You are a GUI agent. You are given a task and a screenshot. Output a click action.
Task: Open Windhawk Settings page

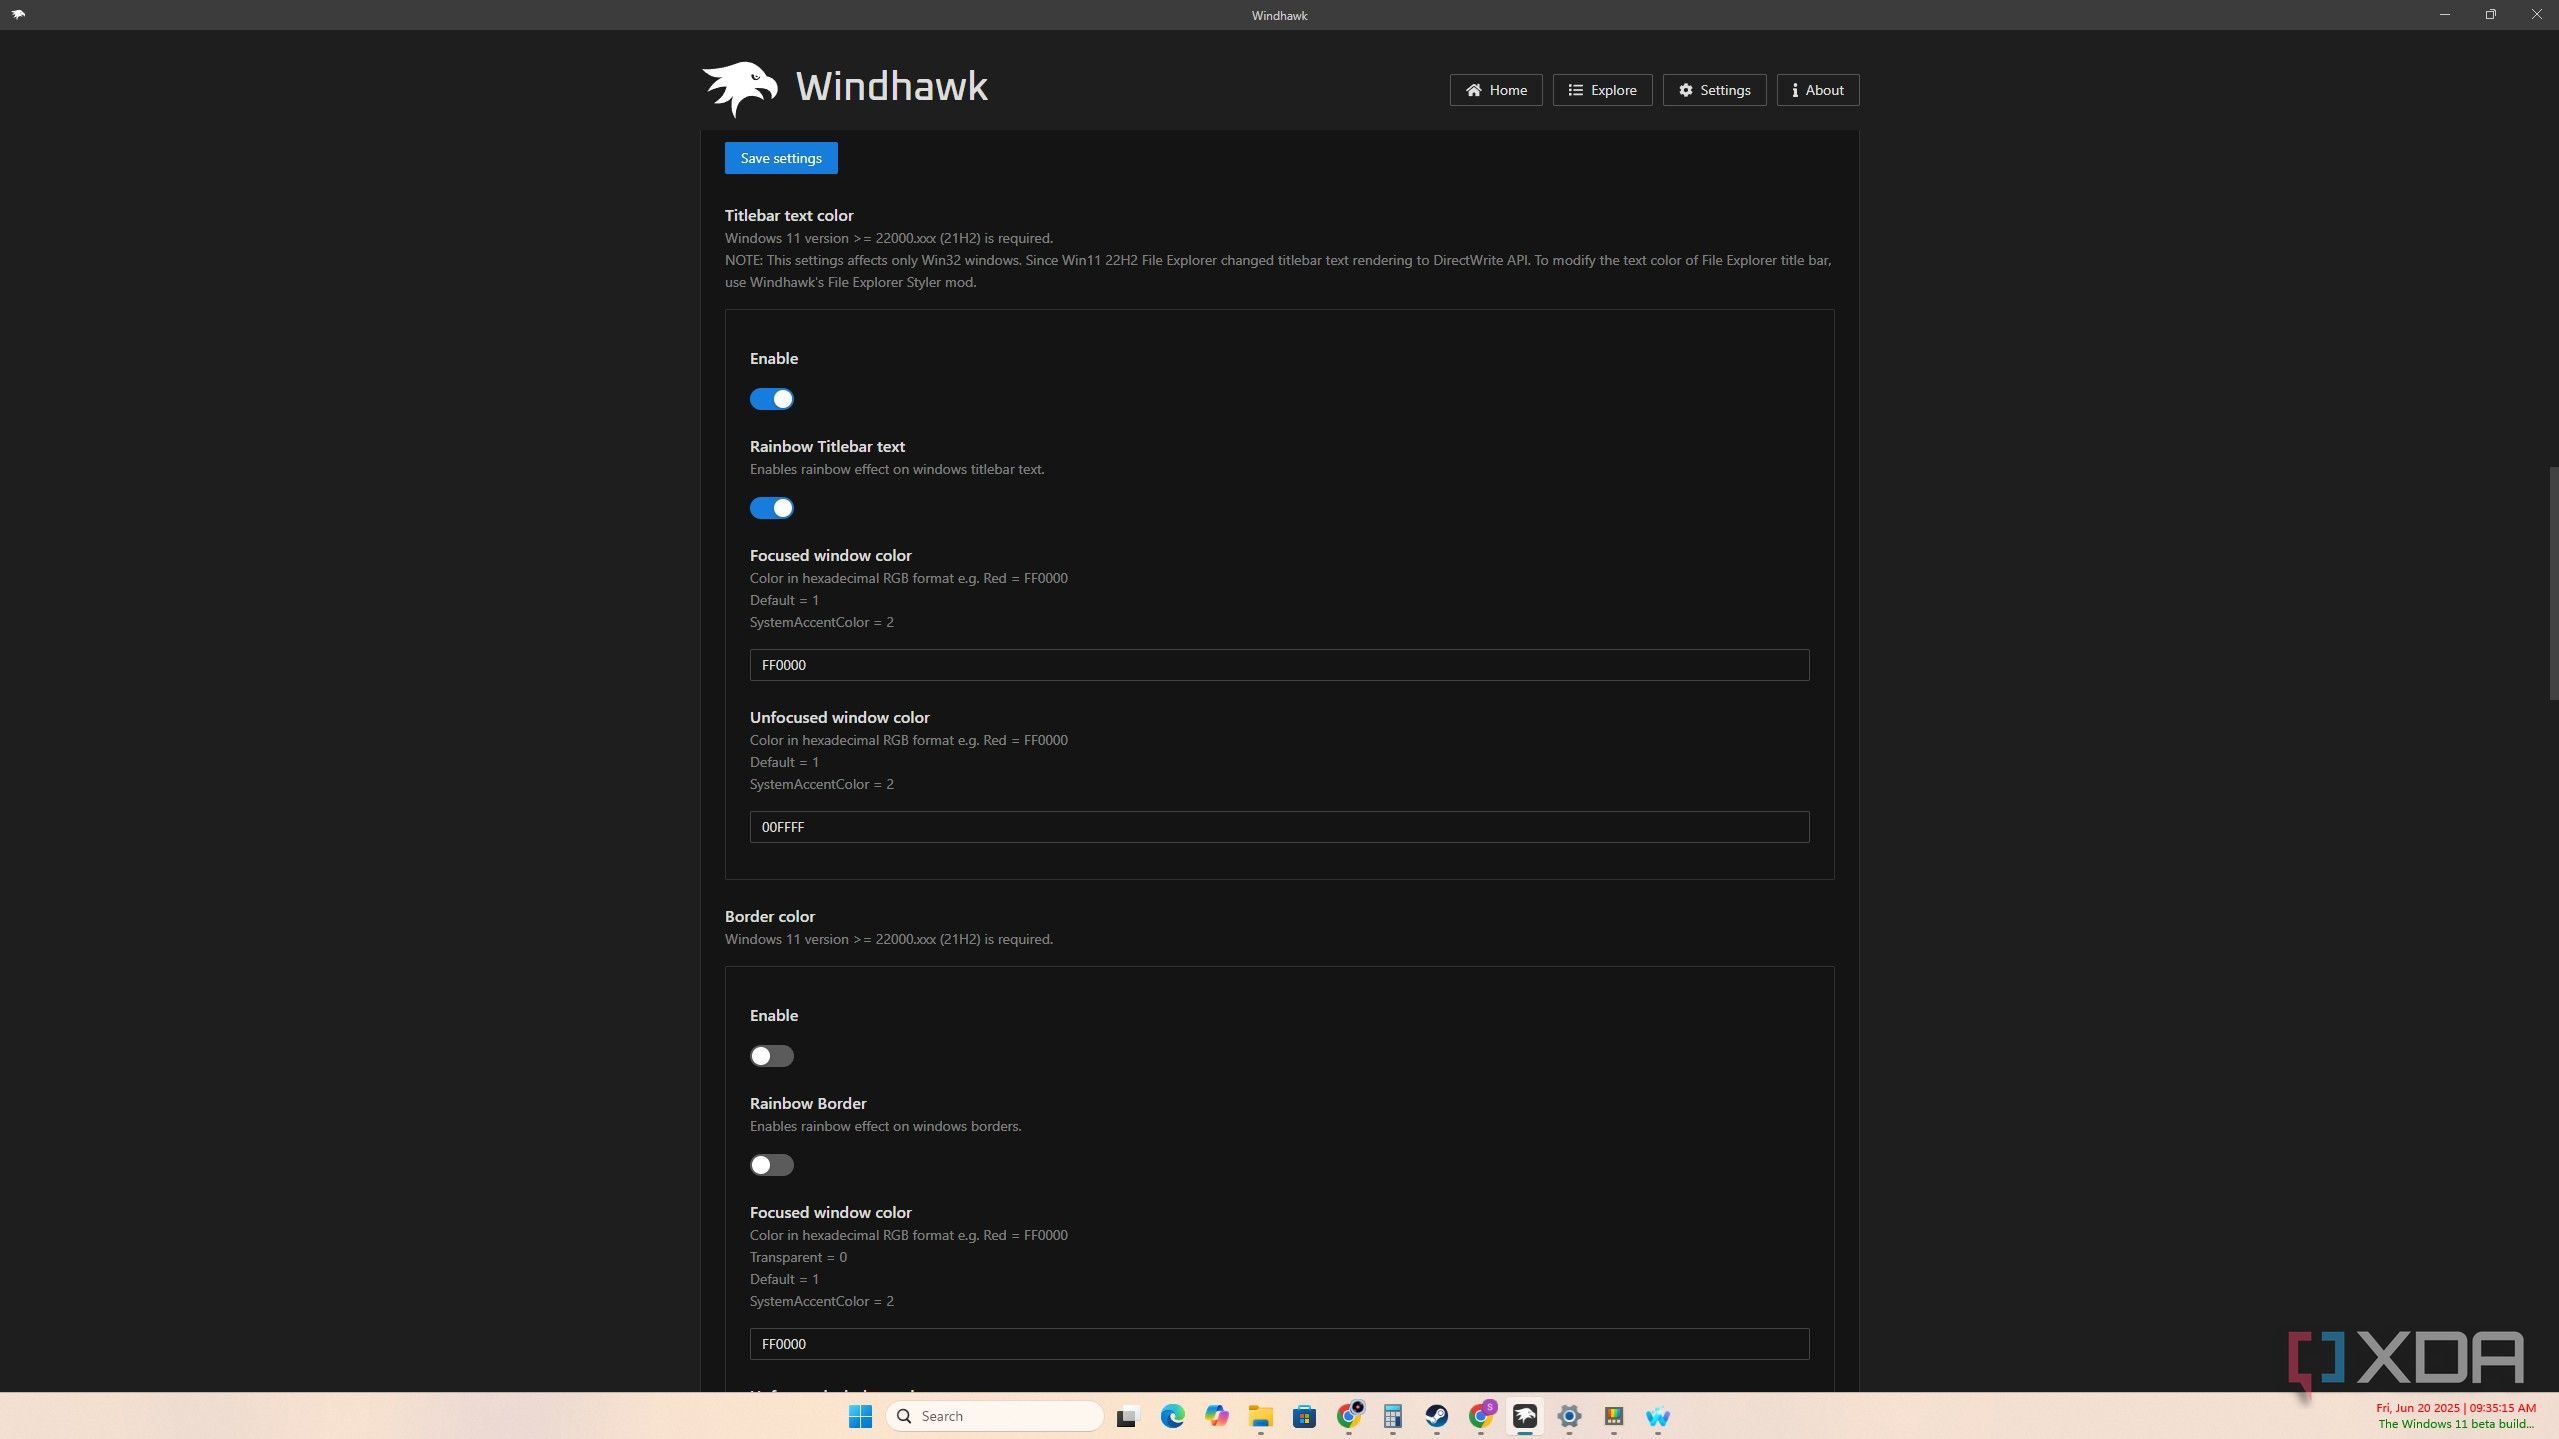click(1714, 90)
